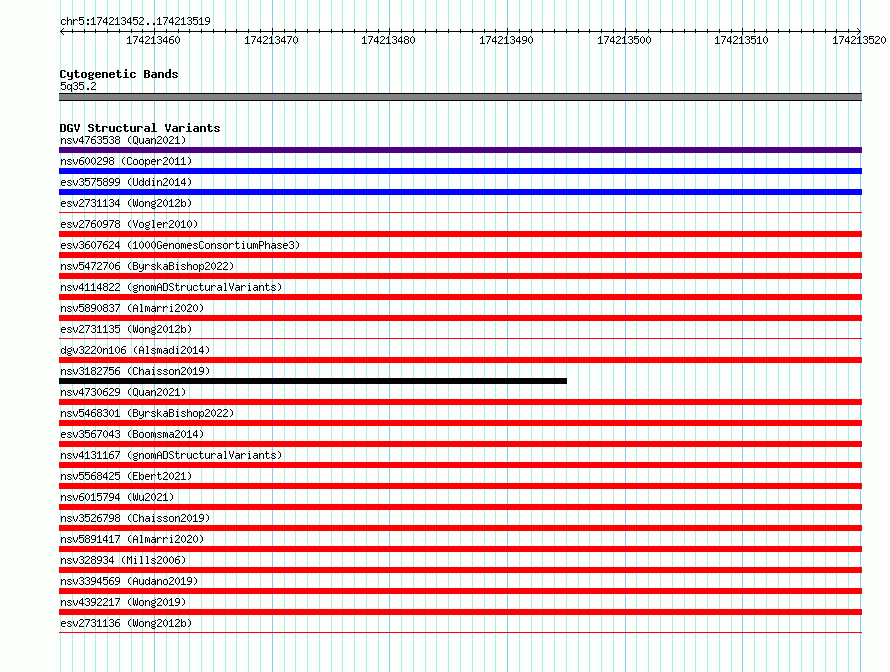Click the blue nsv600298 variant bar

point(460,171)
